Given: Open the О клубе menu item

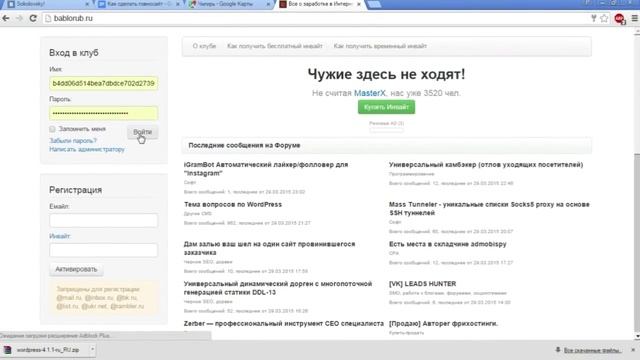Looking at the screenshot, I should point(204,46).
